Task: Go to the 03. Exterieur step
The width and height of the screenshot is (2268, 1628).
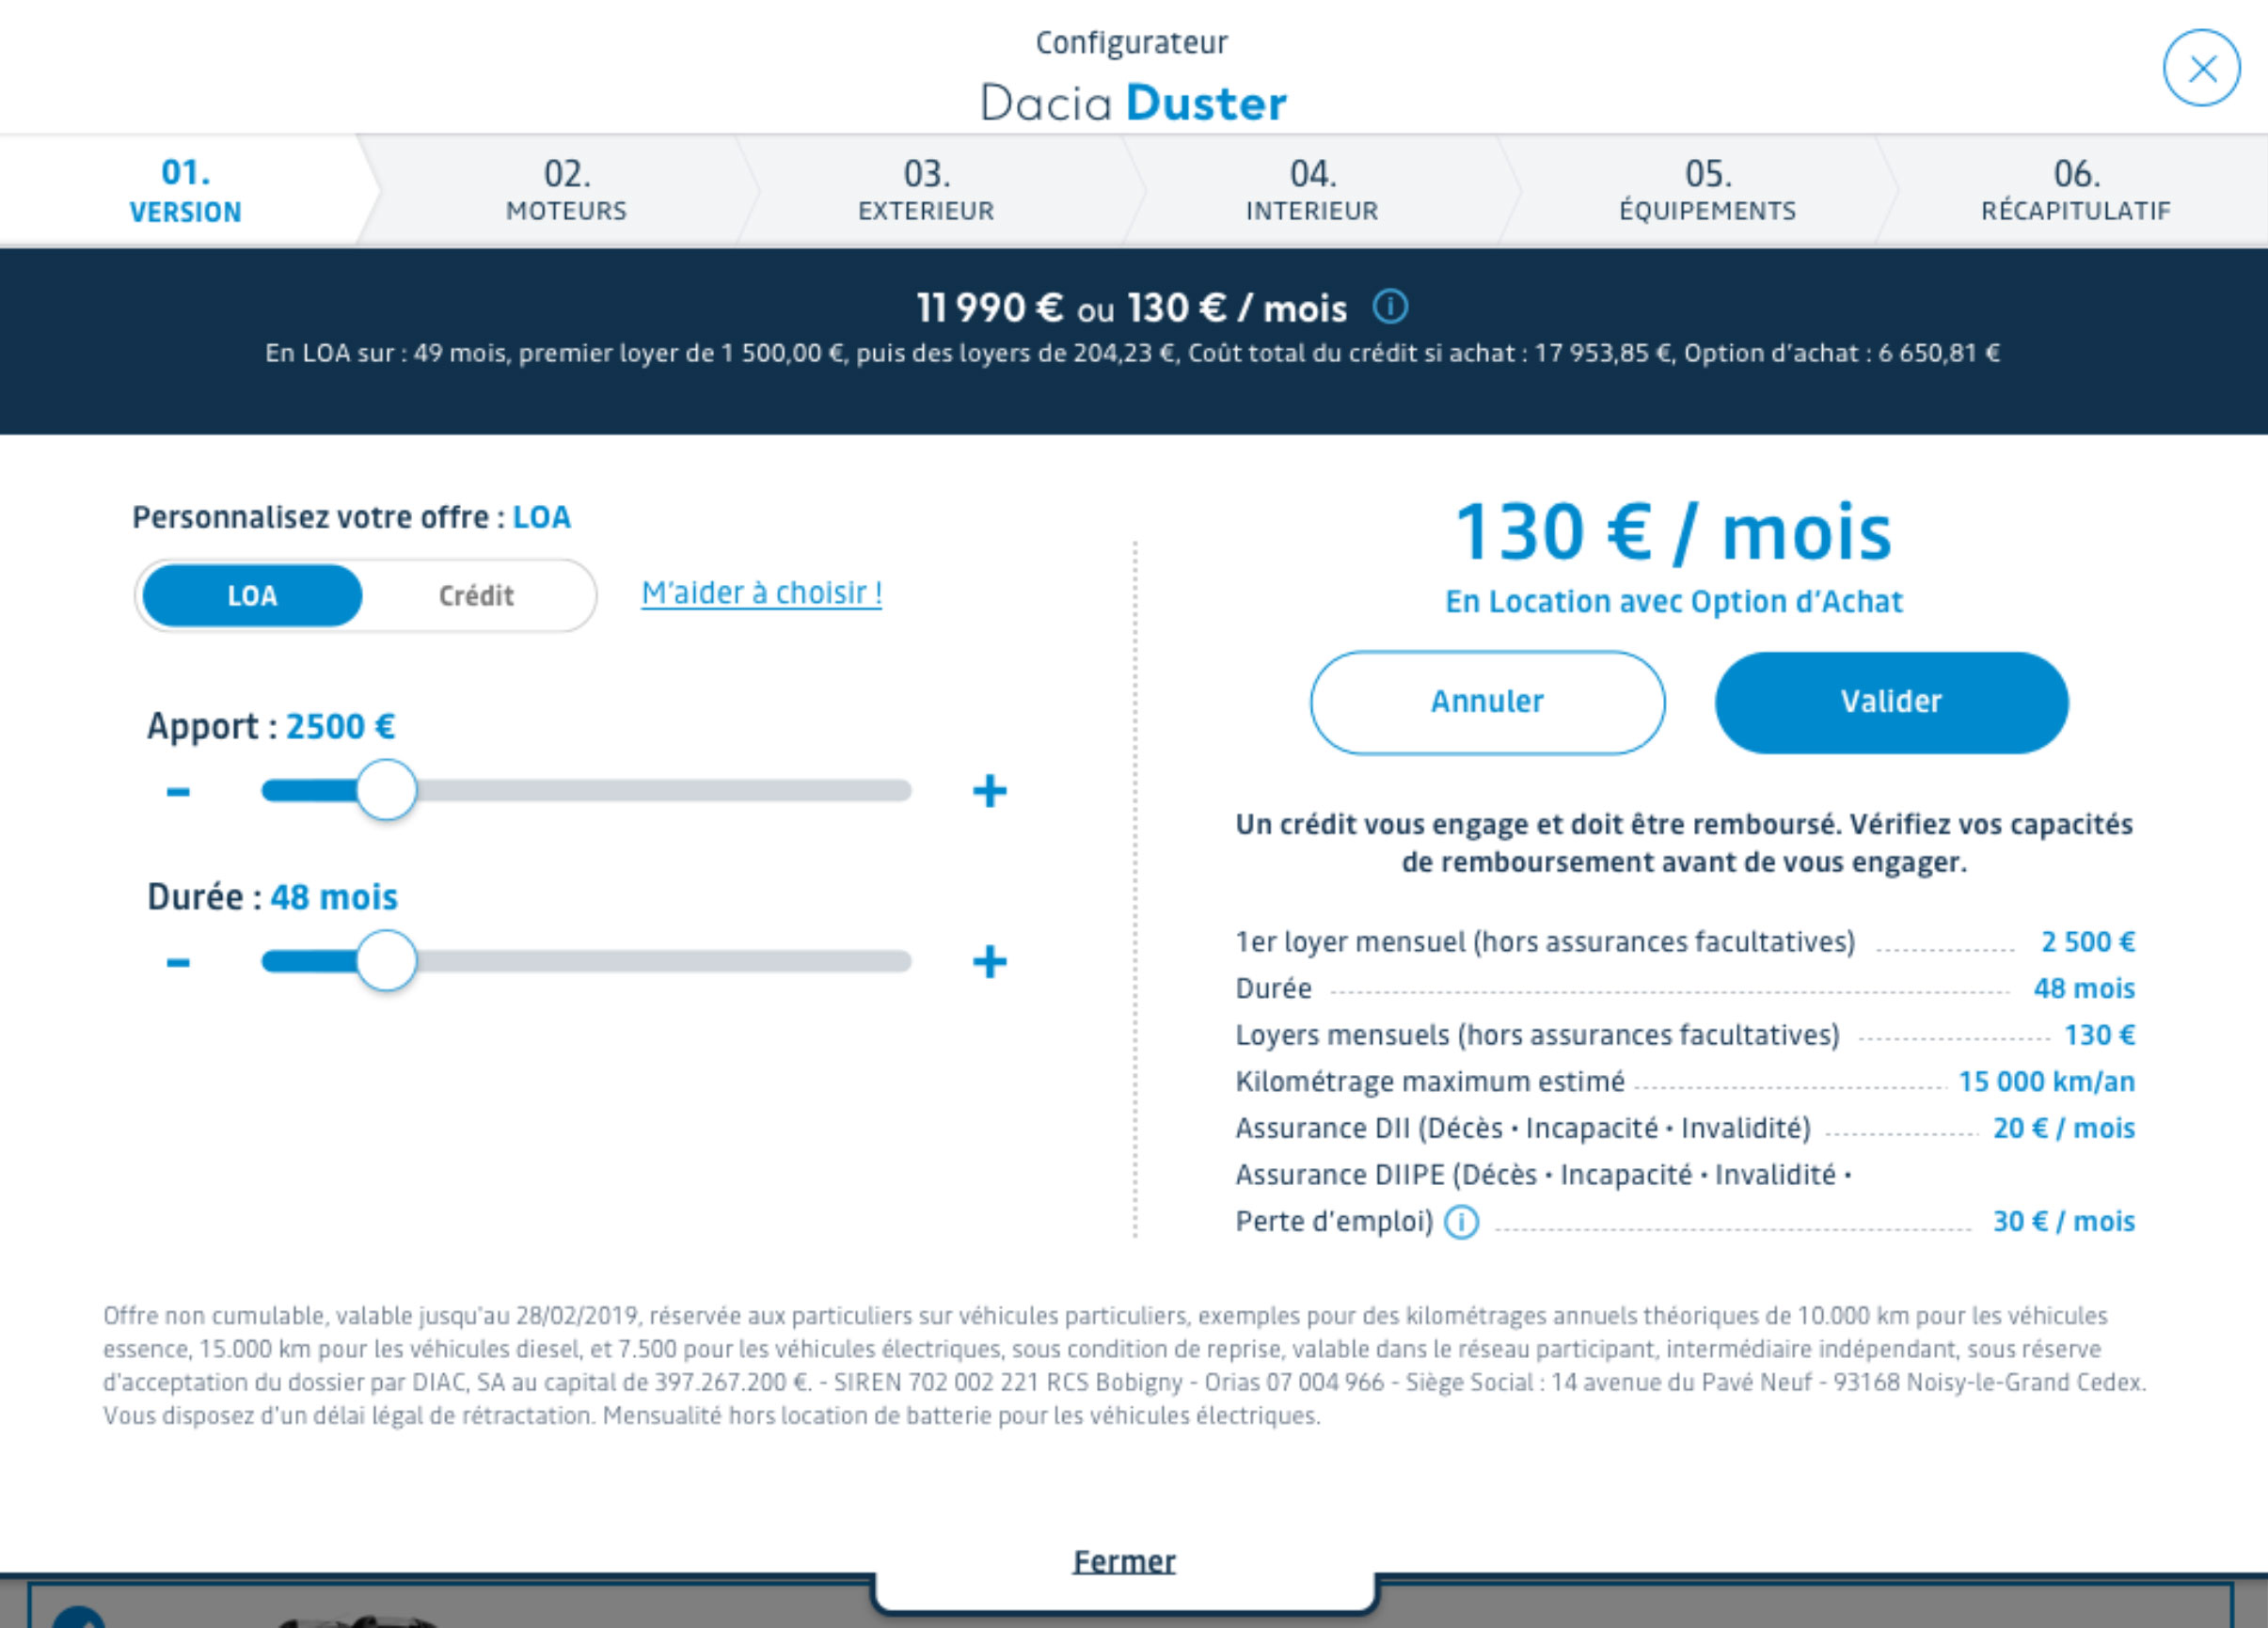Action: pyautogui.click(x=926, y=190)
